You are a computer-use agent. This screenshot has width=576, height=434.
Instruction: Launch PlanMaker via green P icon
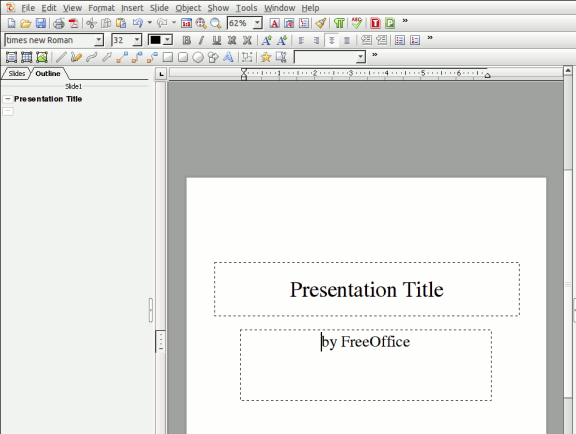click(x=390, y=23)
